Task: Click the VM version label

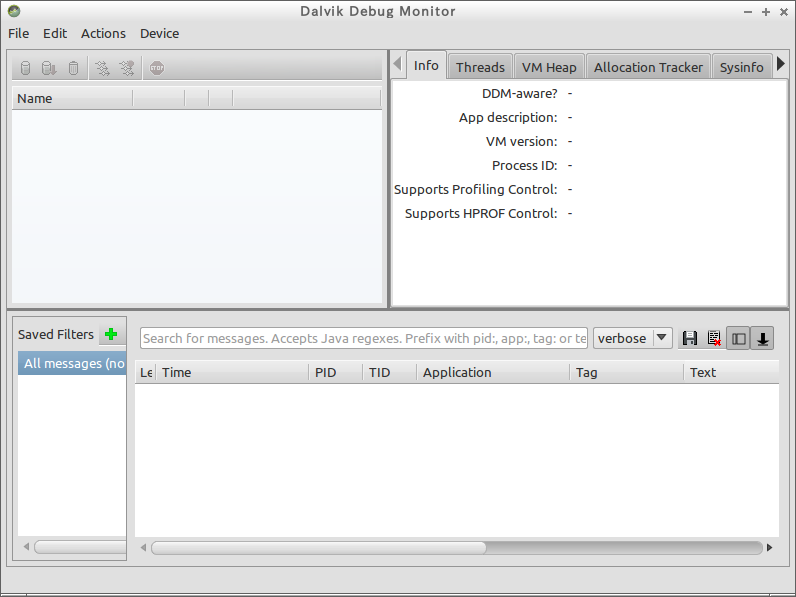Action: (x=521, y=142)
